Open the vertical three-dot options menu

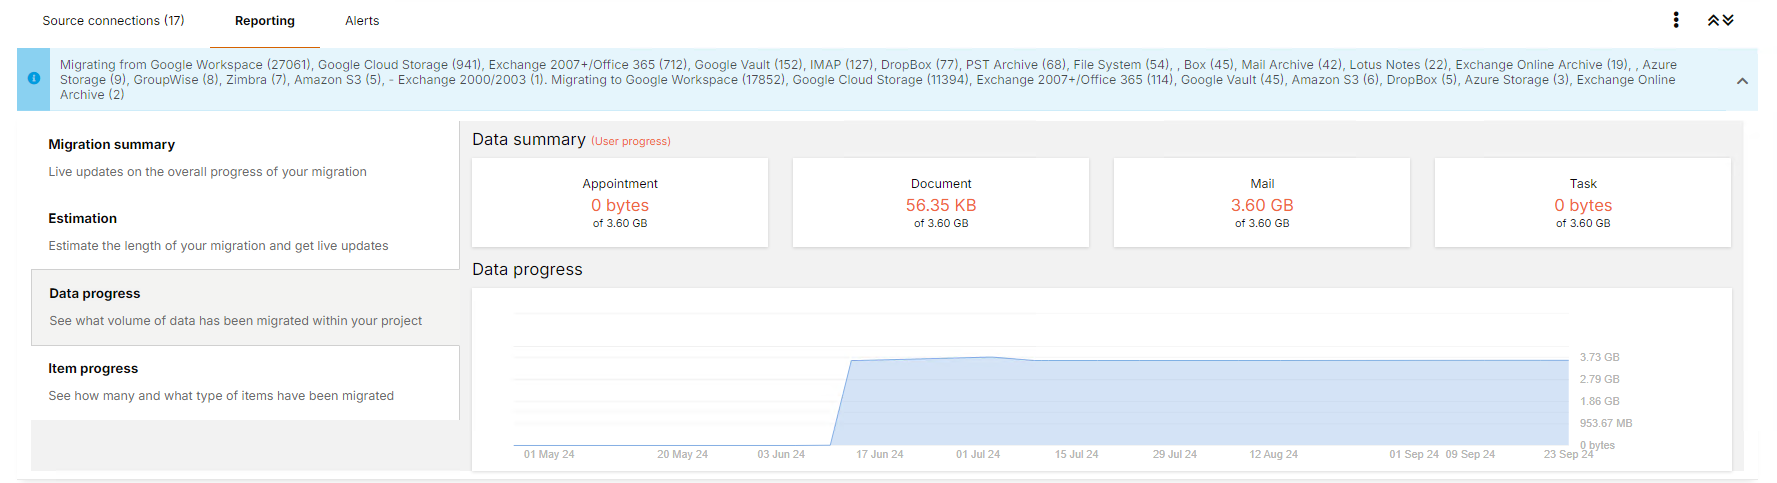[x=1676, y=20]
